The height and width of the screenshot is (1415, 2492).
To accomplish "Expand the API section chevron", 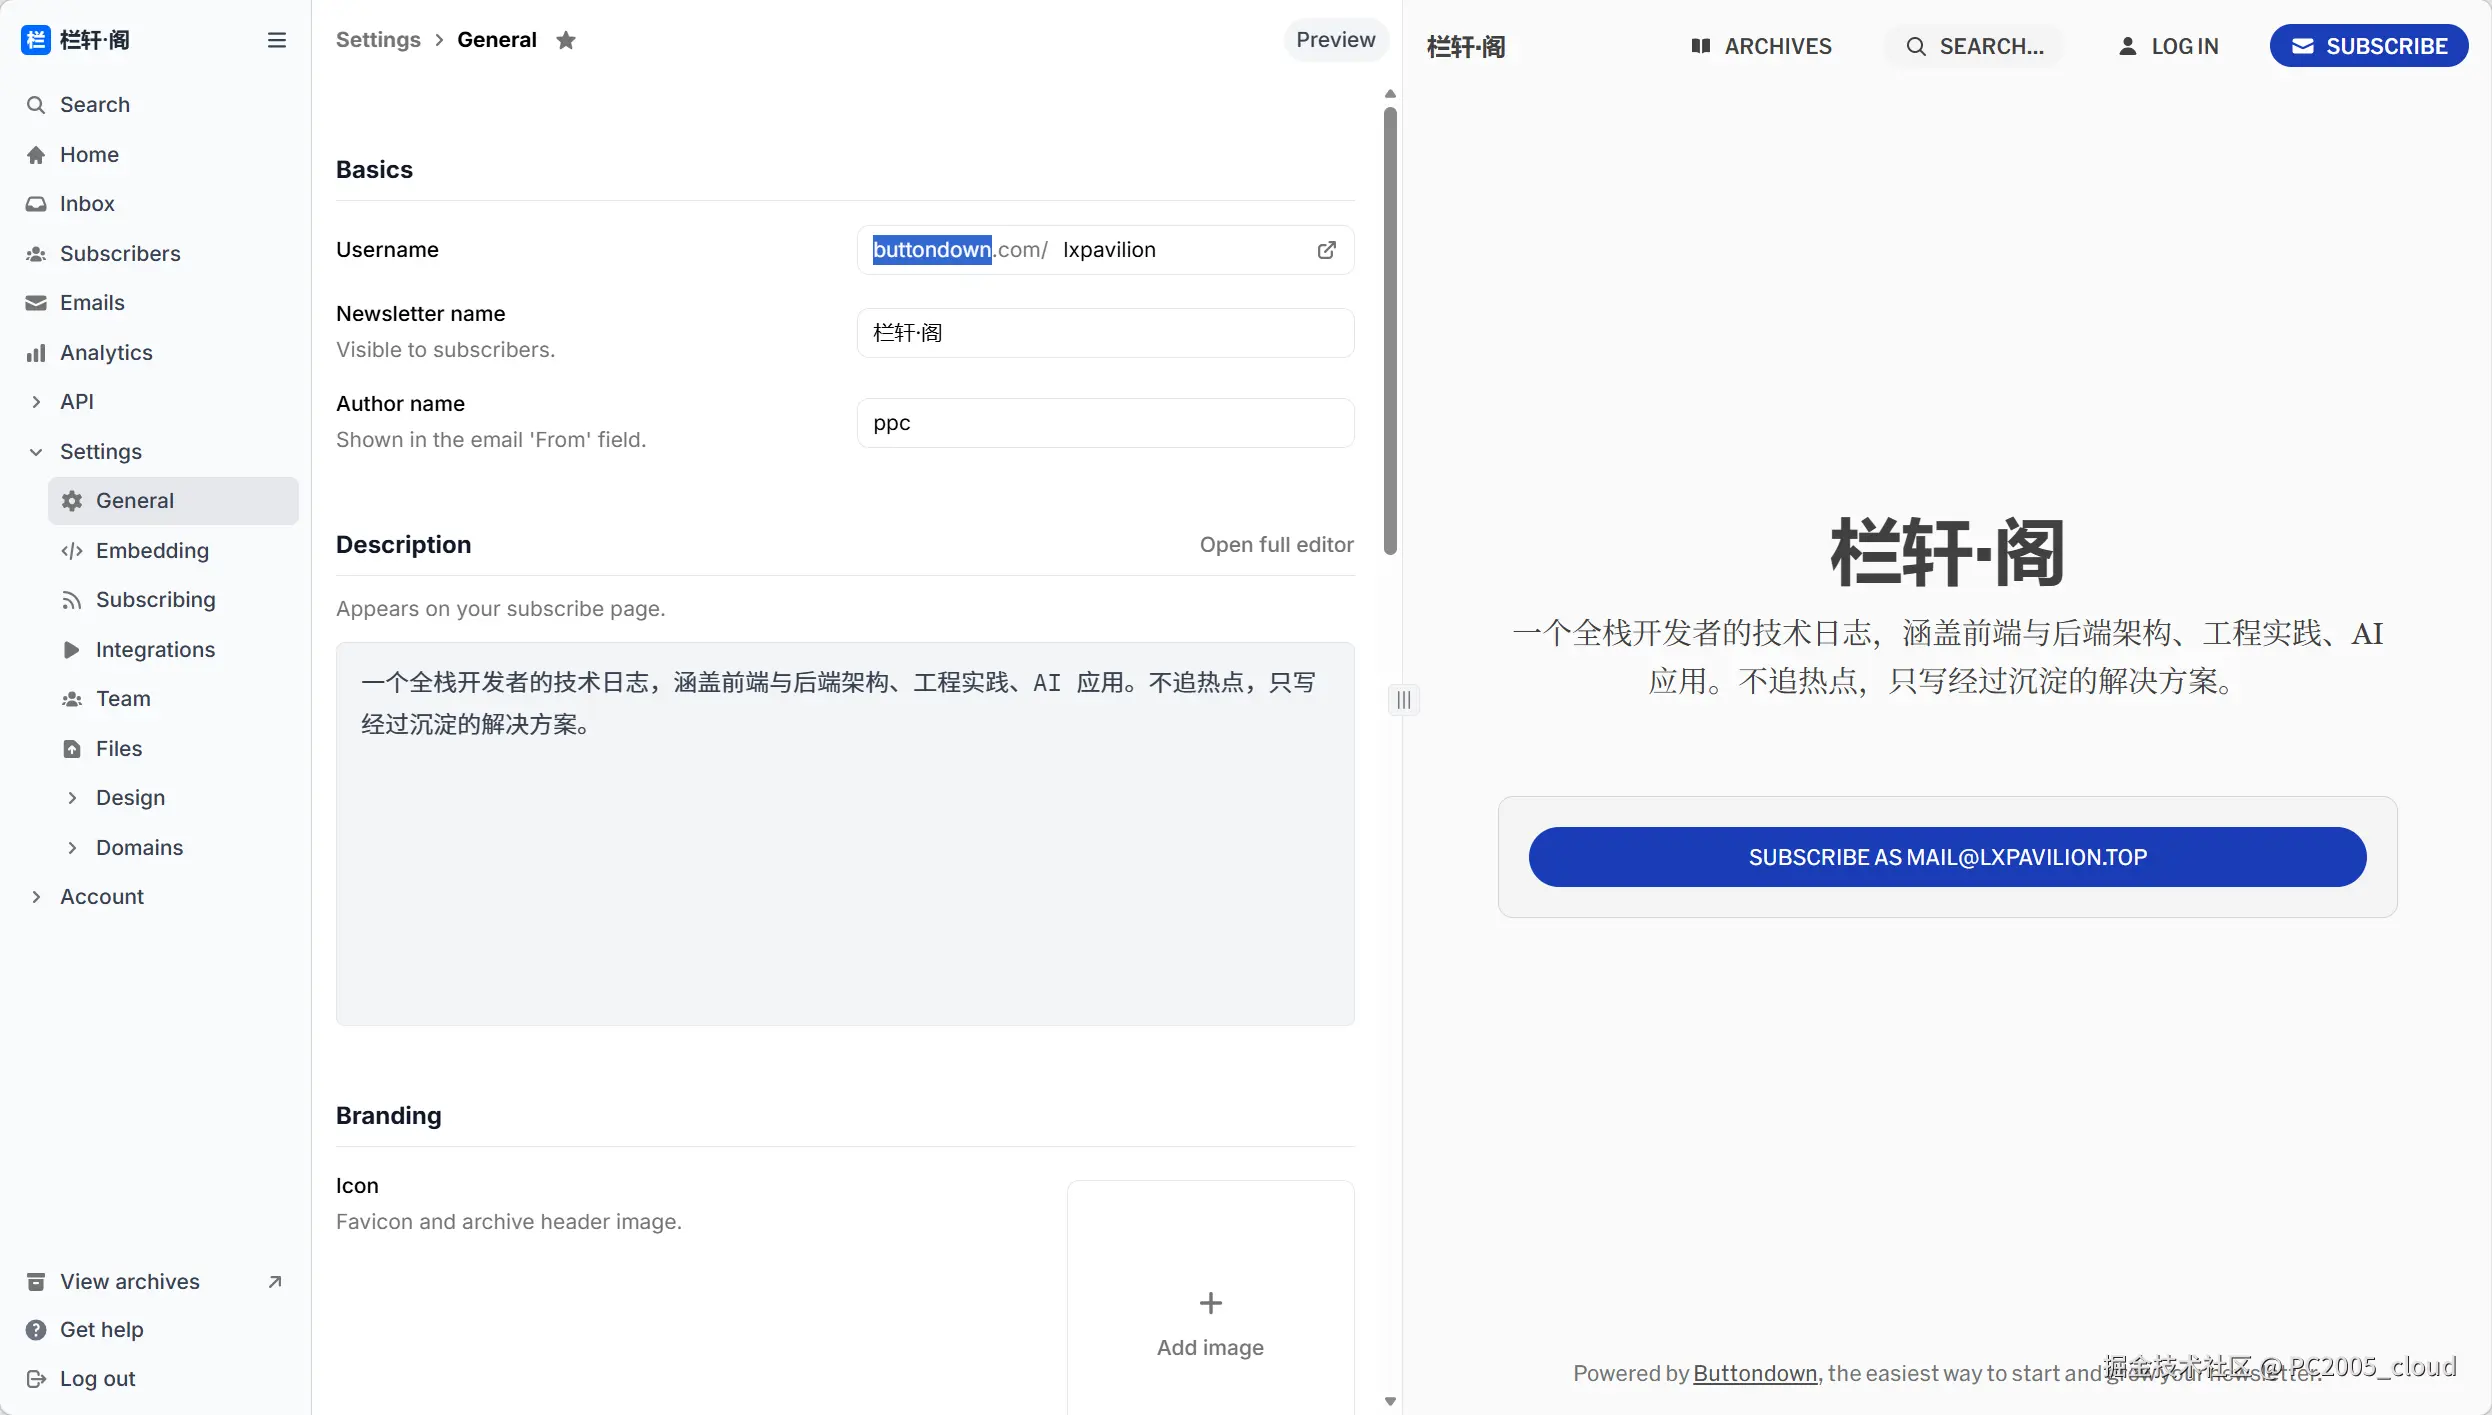I will 36,402.
